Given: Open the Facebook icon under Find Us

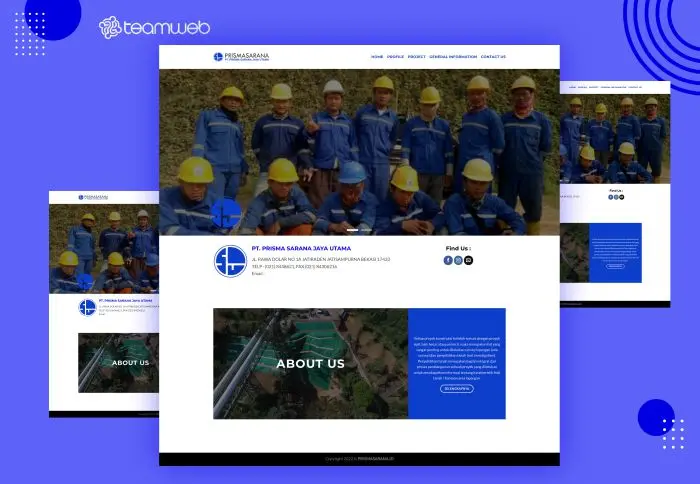Looking at the screenshot, I should pos(448,260).
